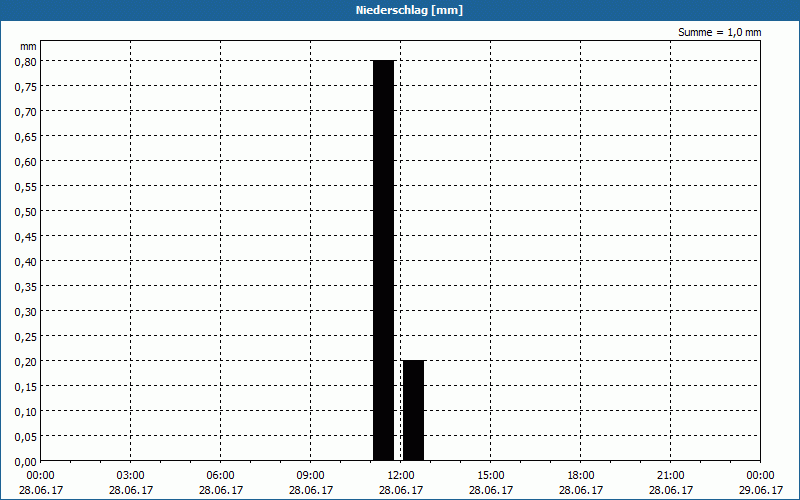Click the 0,00 y-axis label
This screenshot has width=800, height=500.
(x=26, y=462)
